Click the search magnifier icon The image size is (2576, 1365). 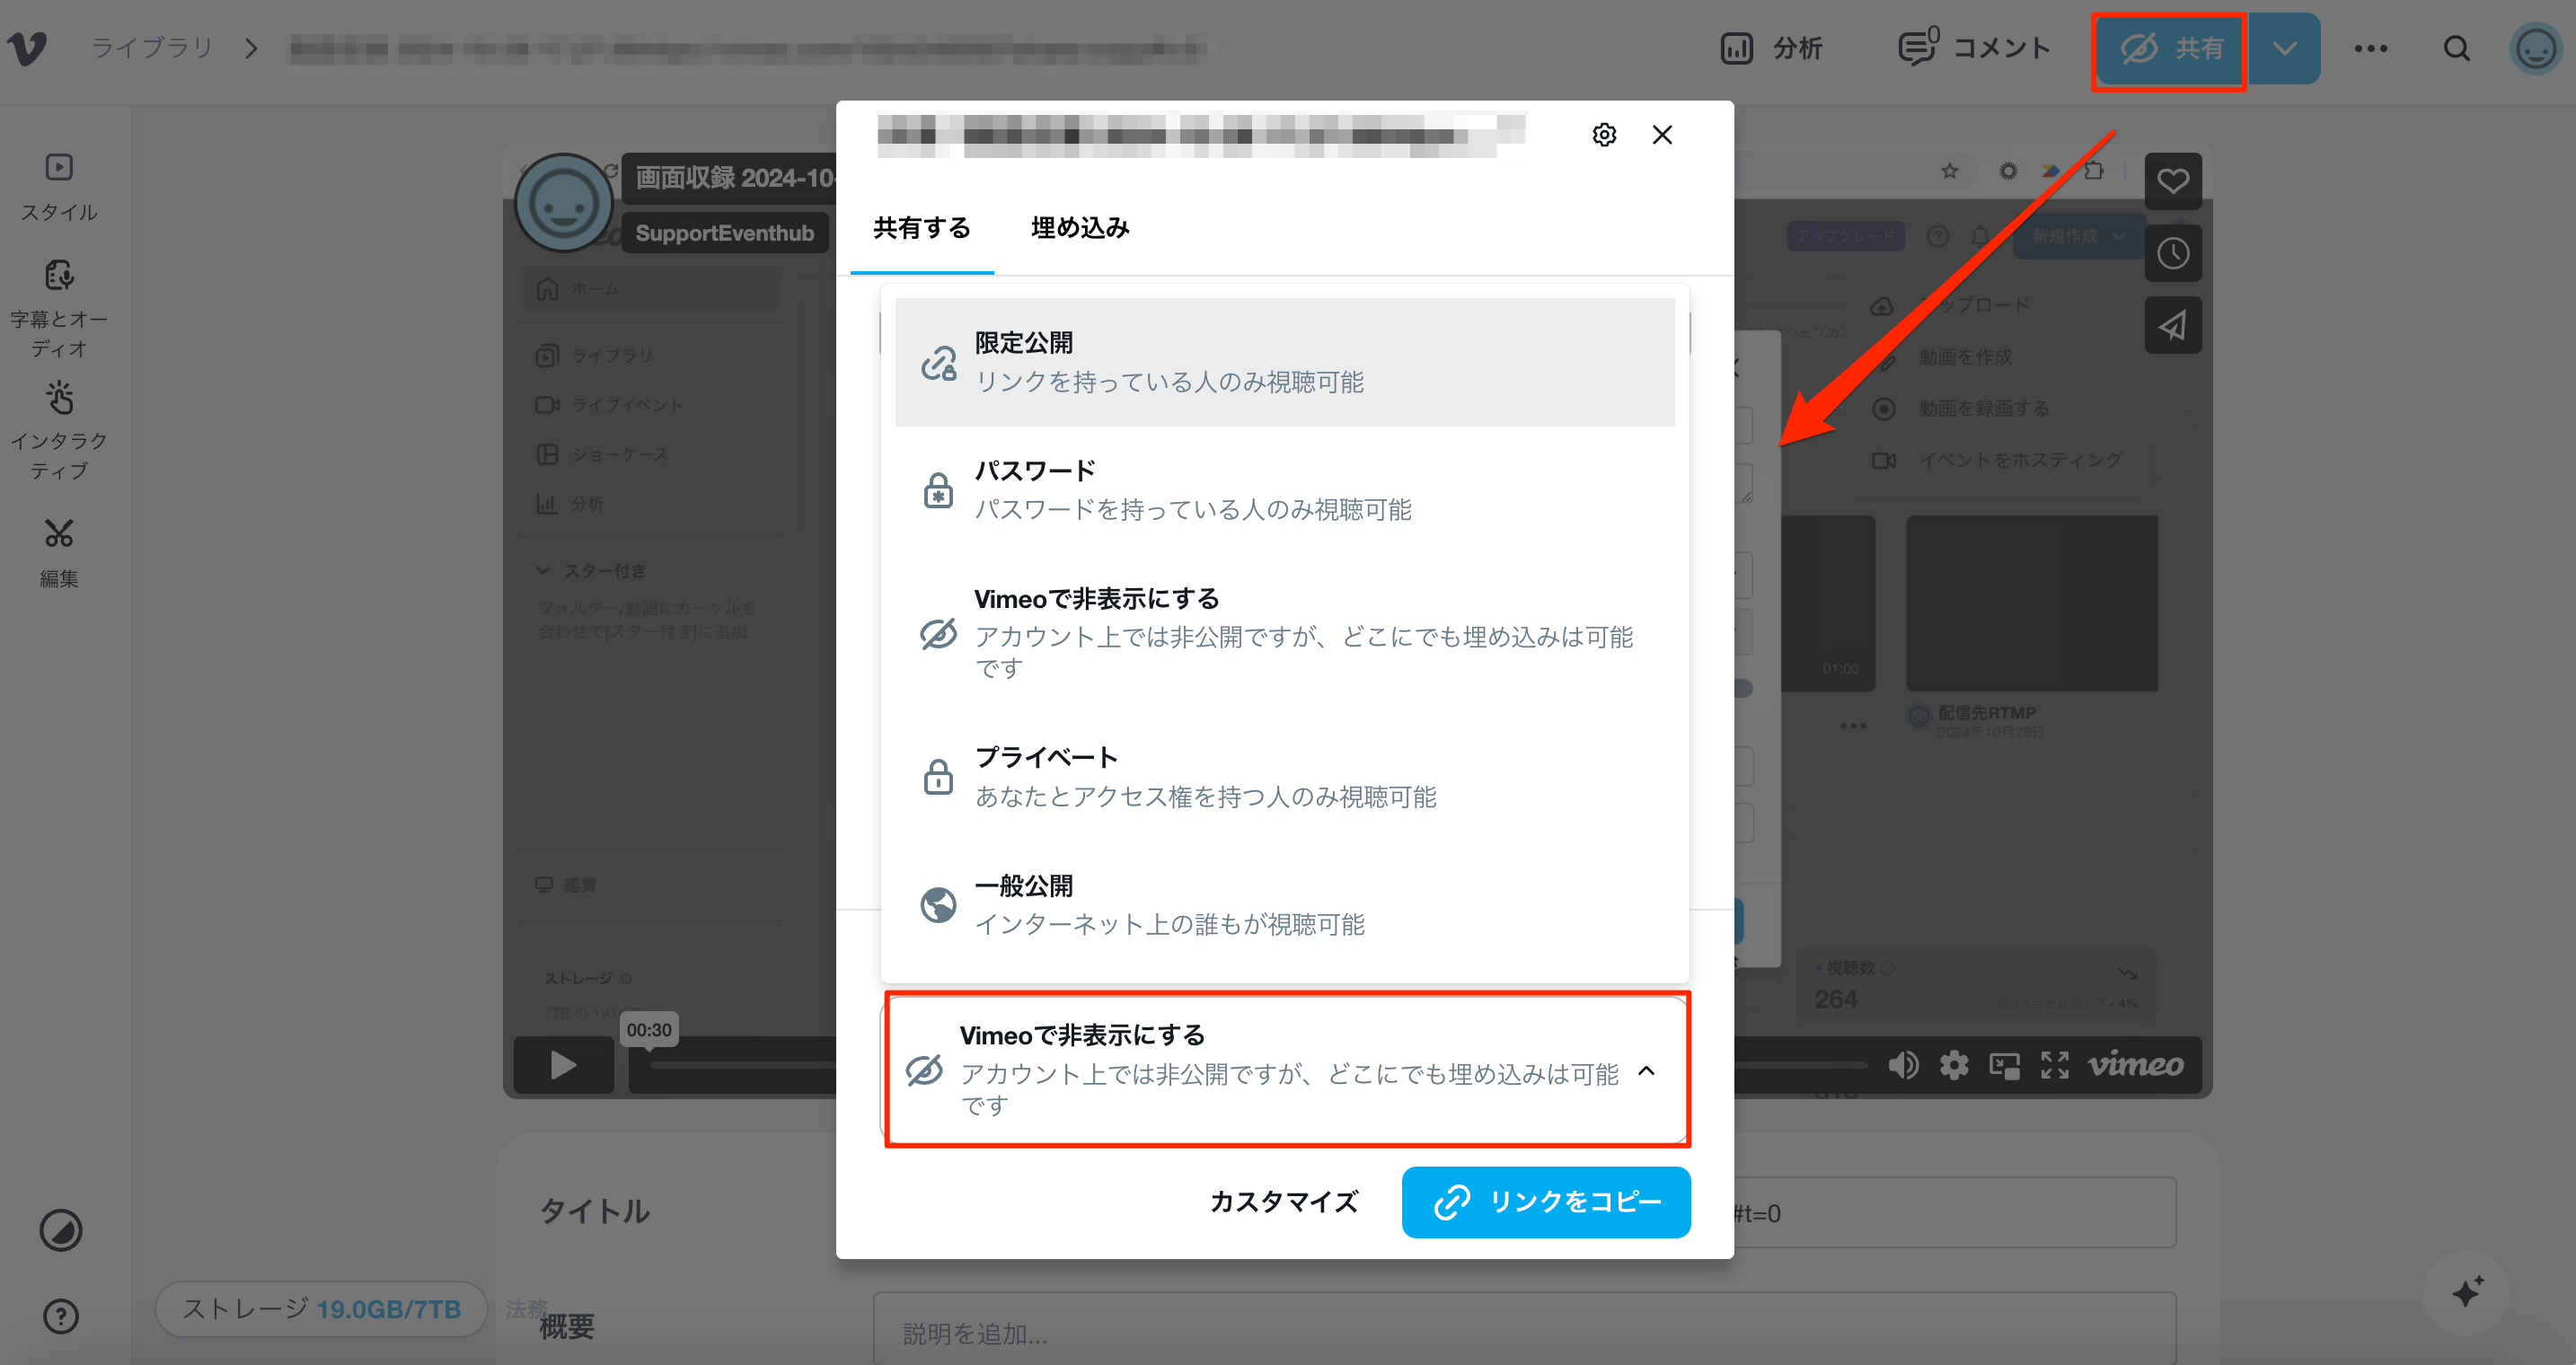[2457, 48]
